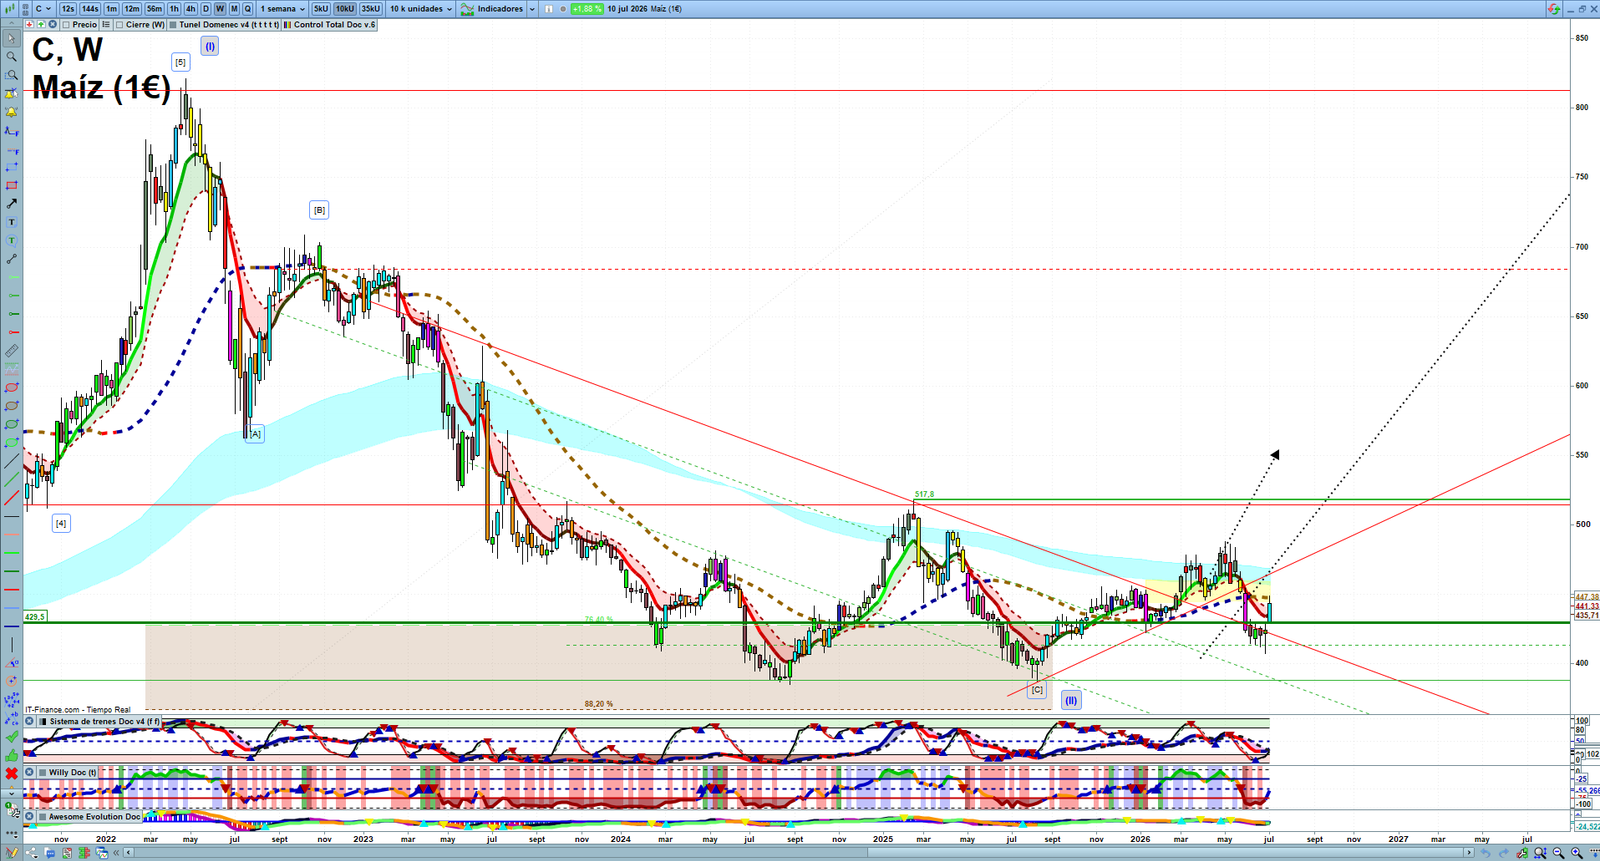Click the horizontal scrollbar left arrow

pyautogui.click(x=129, y=853)
